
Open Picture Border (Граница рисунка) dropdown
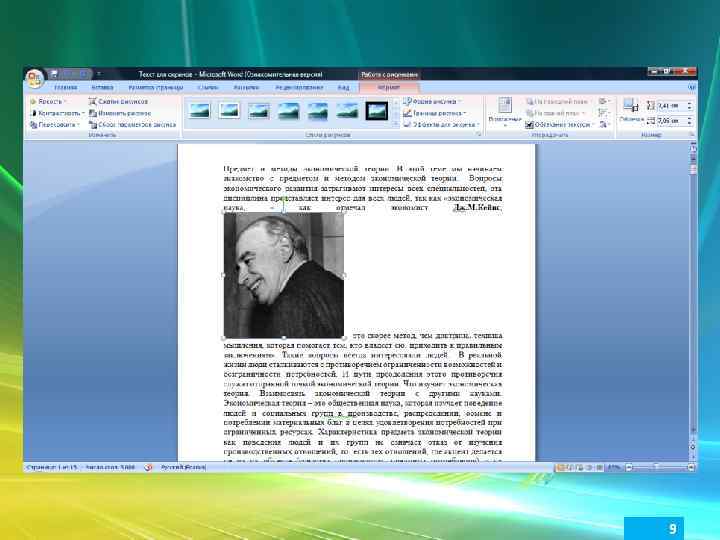pos(434,113)
